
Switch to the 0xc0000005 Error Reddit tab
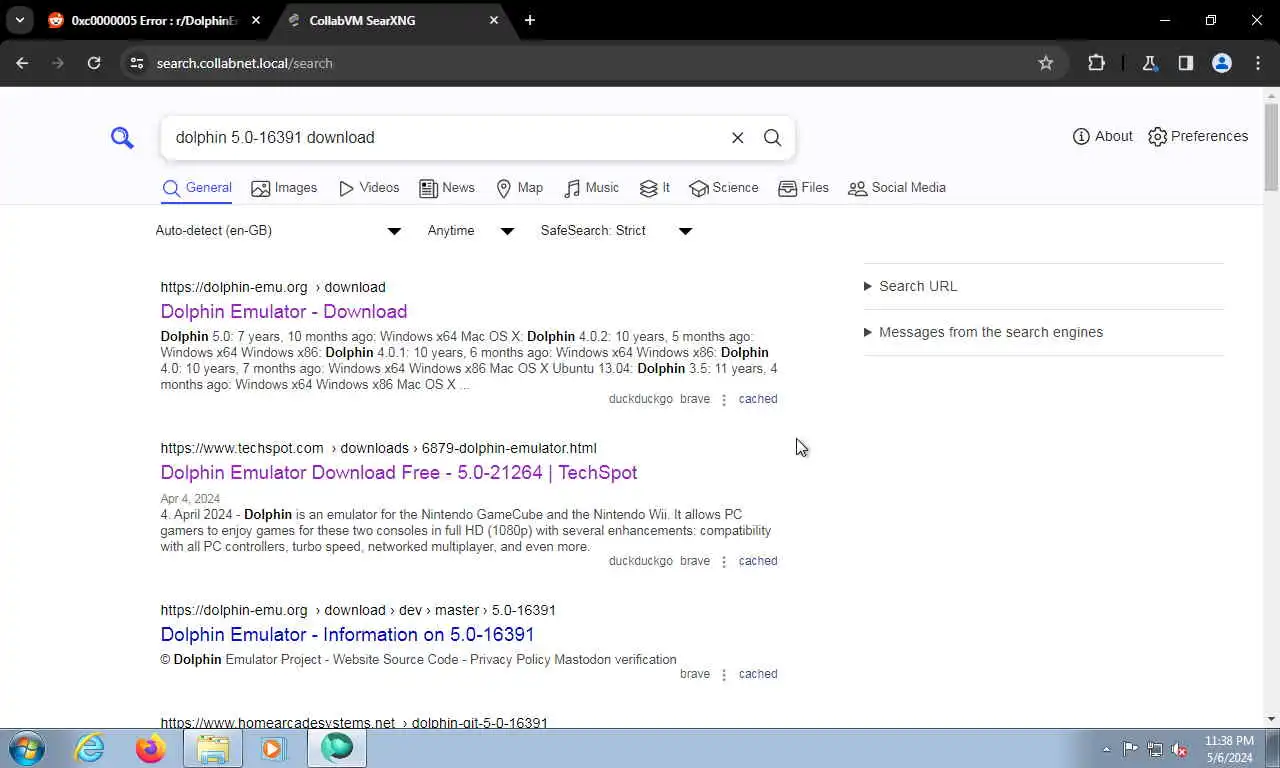pos(152,20)
